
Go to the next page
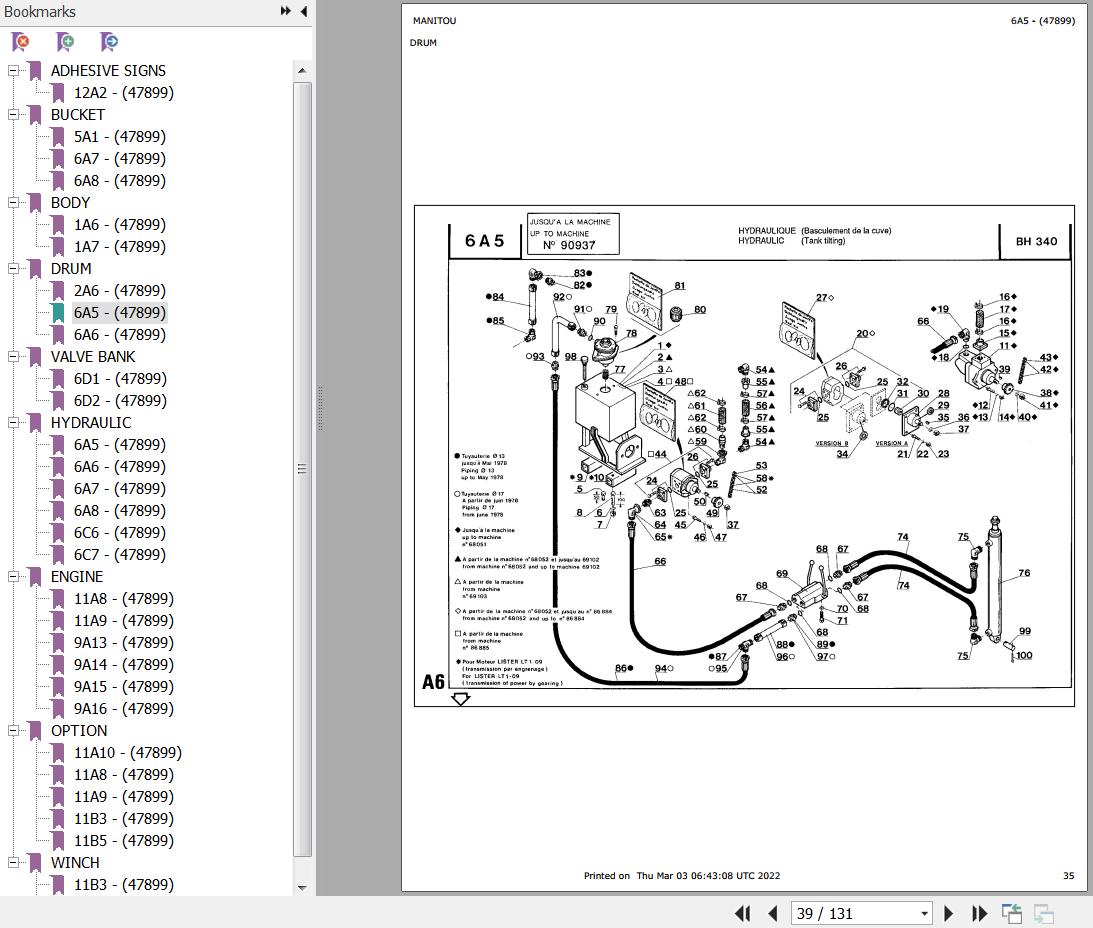(948, 913)
